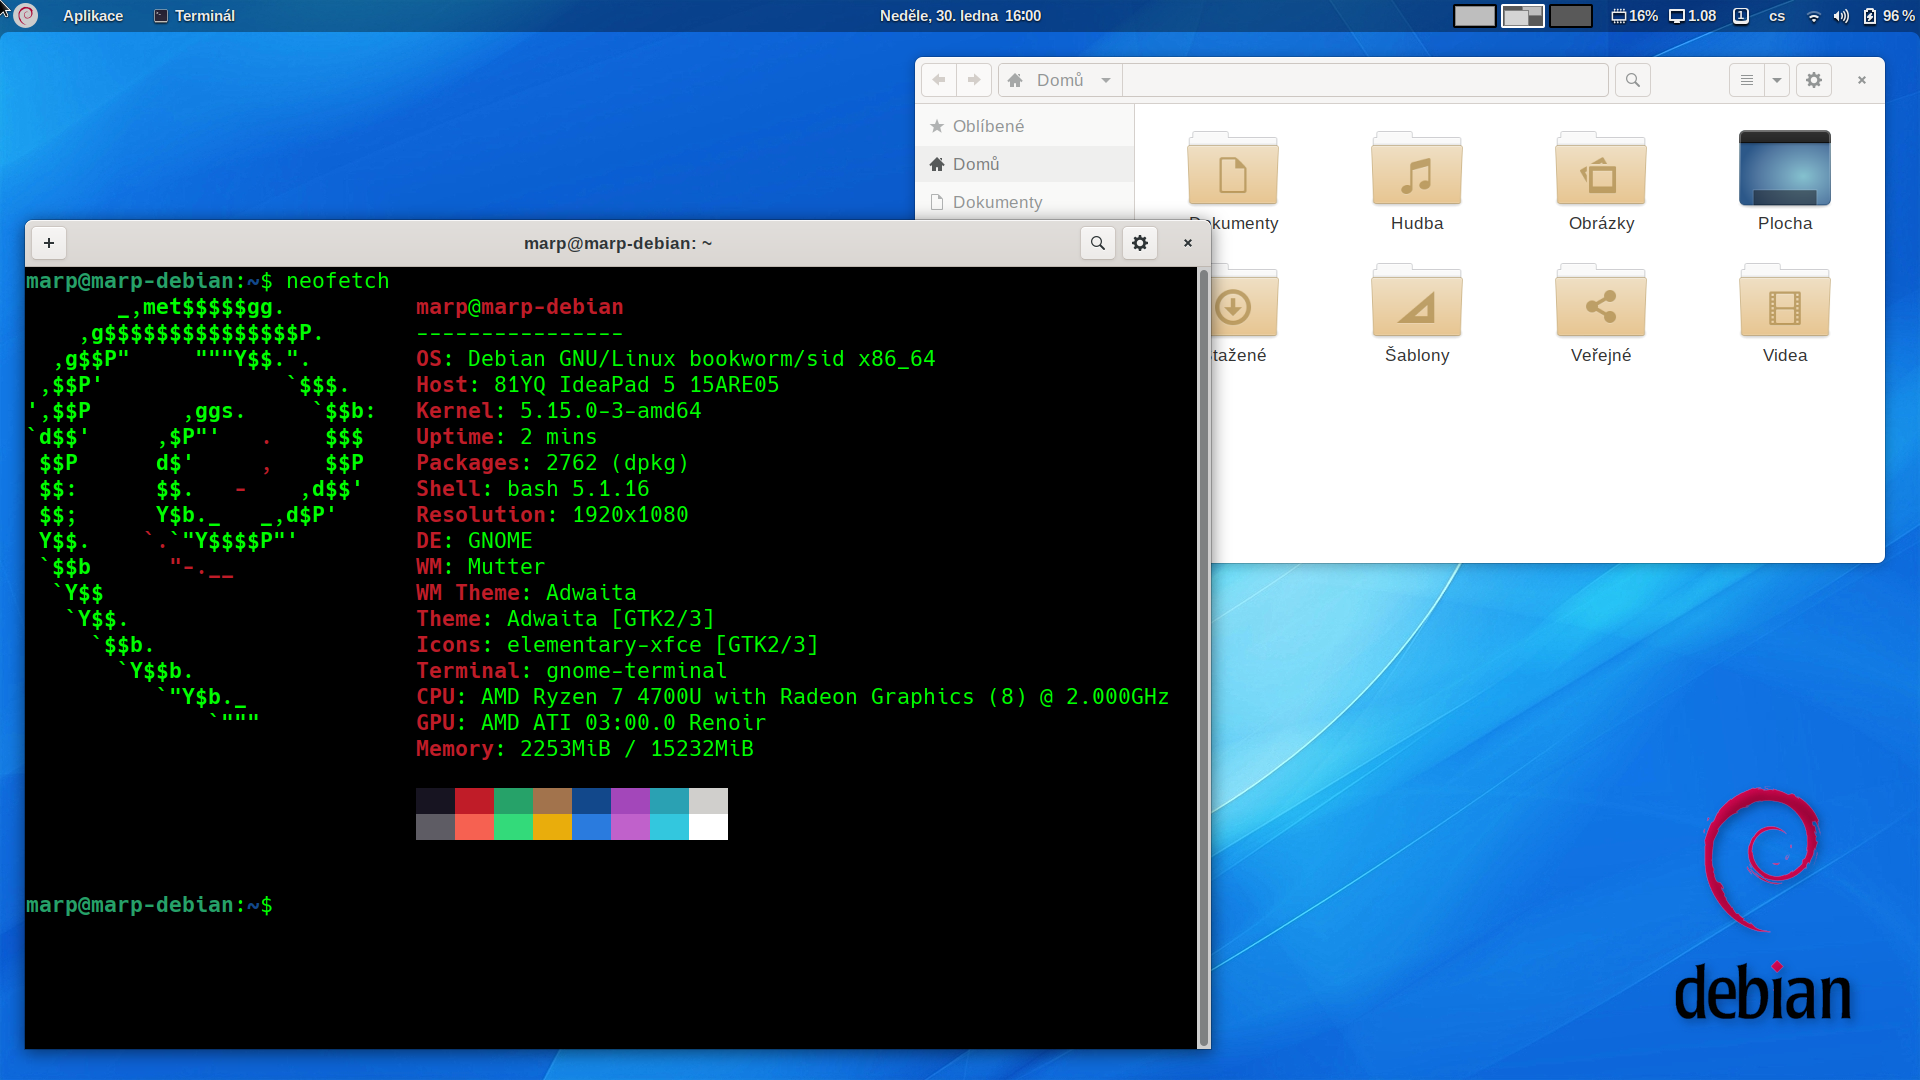Select the Šablony folder

1417,313
